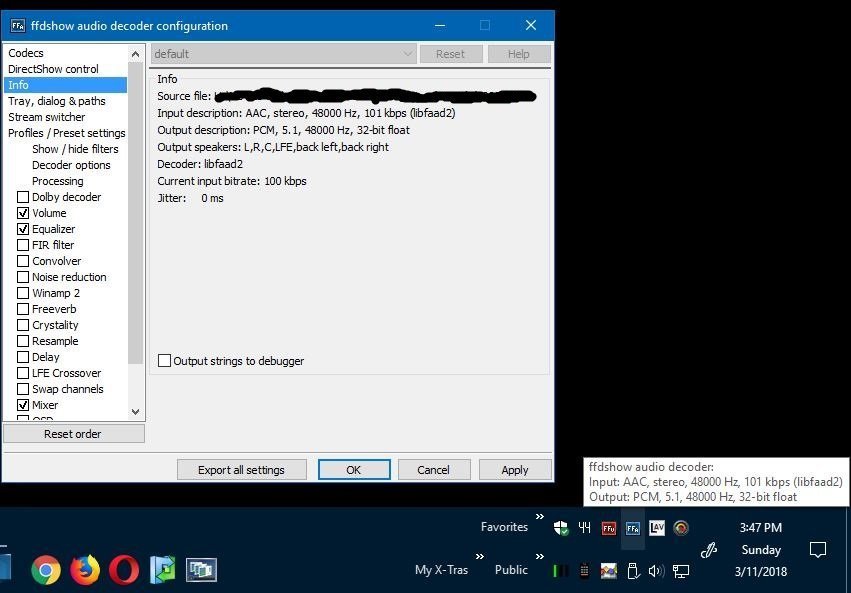Open the LAV filters tray icon
The height and width of the screenshot is (593, 851).
pos(657,527)
